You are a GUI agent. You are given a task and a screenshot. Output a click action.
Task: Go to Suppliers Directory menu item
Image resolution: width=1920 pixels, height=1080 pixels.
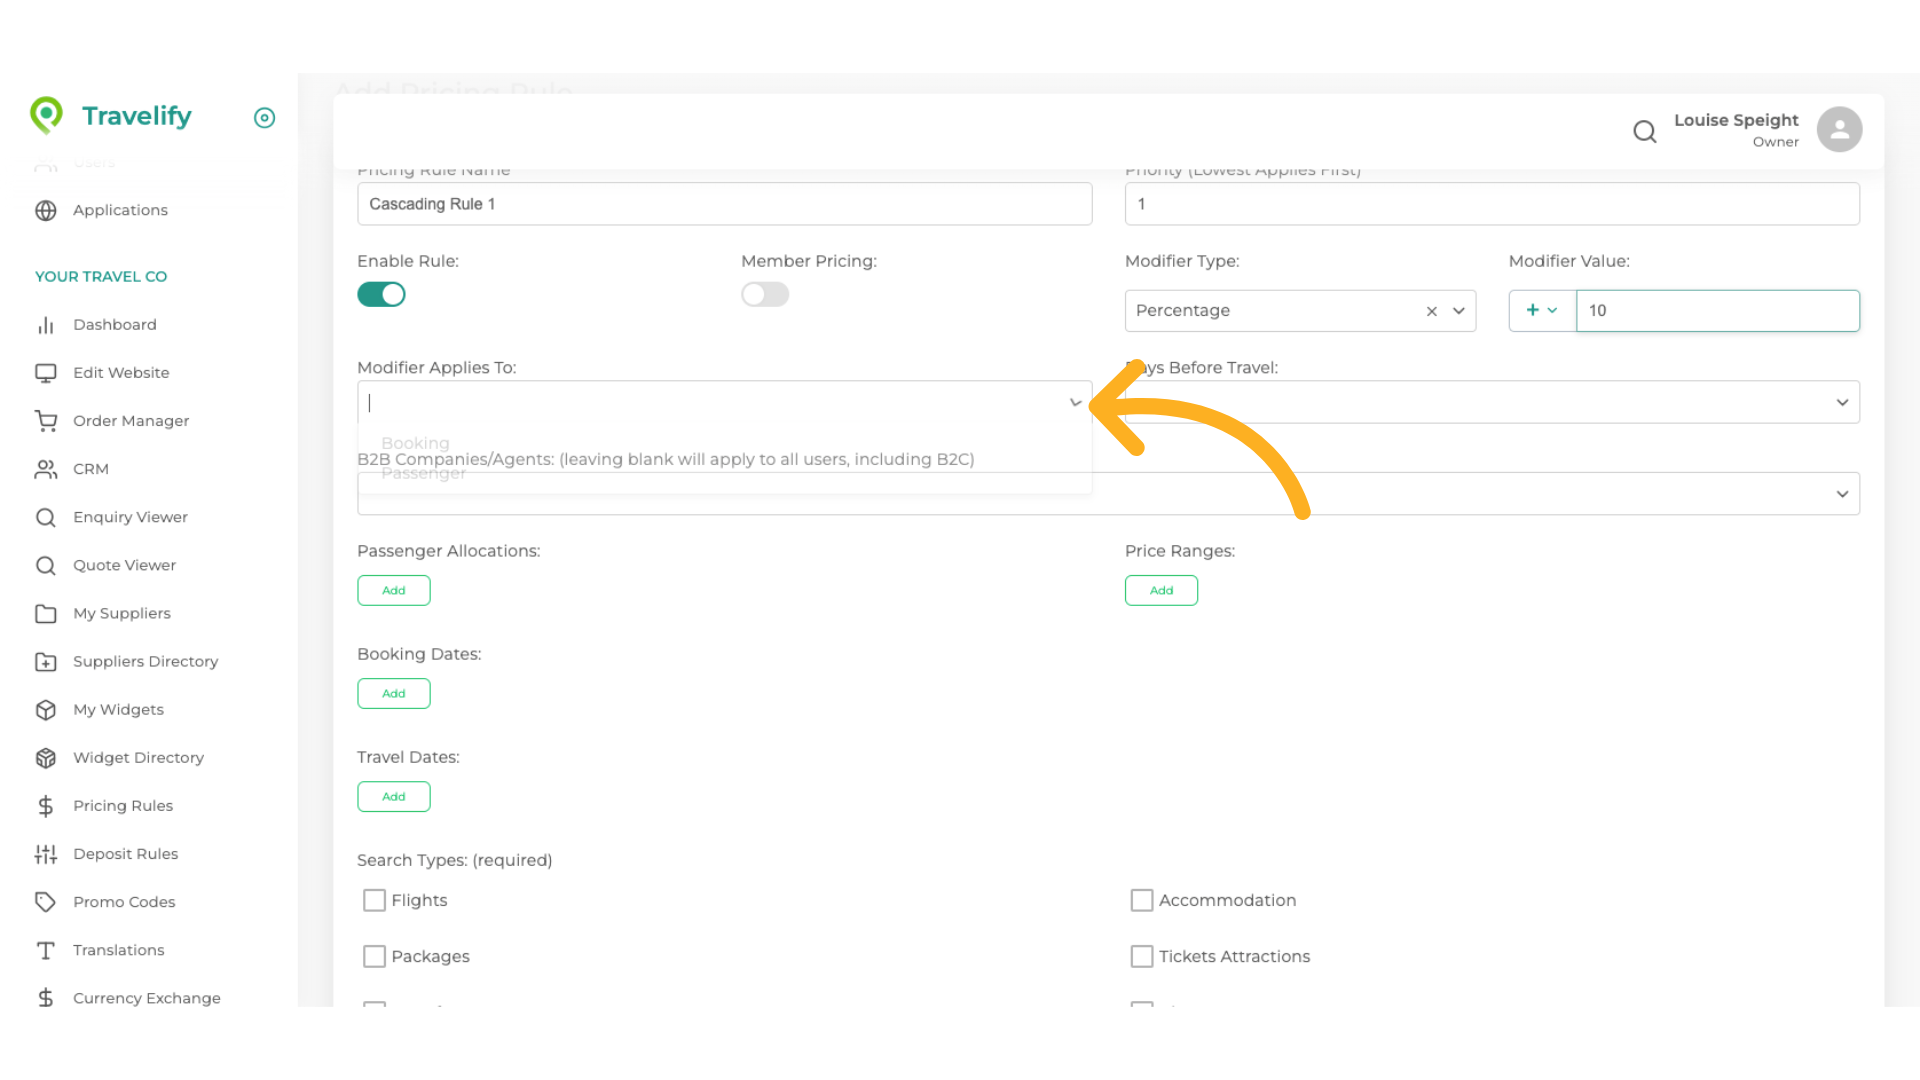point(145,662)
